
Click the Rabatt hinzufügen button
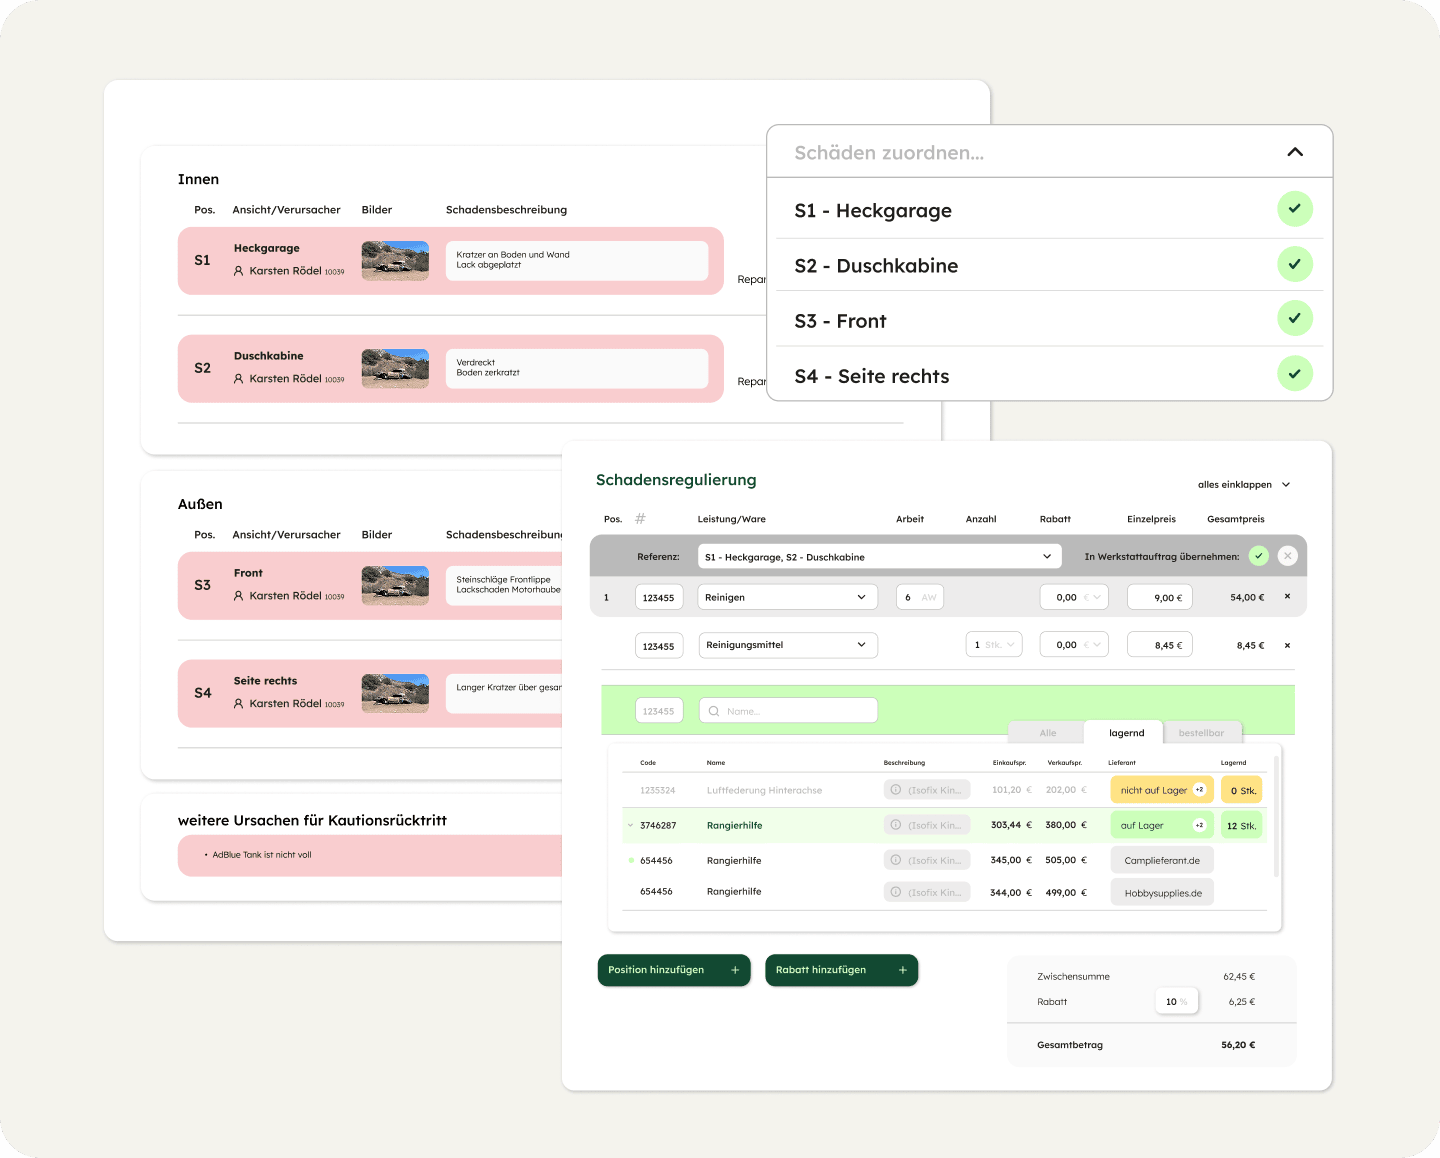(840, 970)
